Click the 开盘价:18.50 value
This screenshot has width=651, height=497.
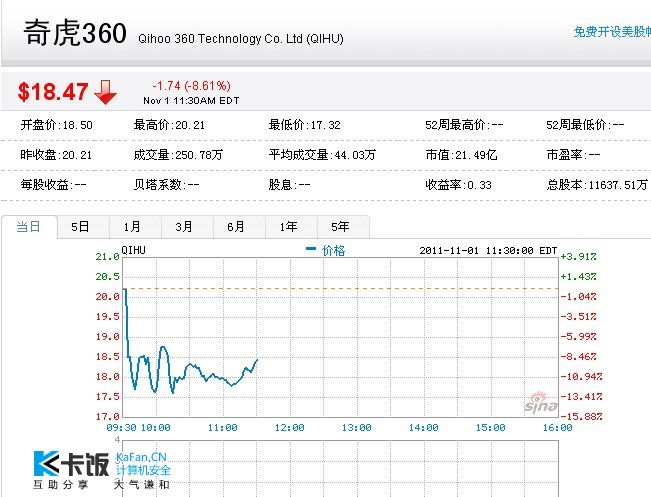click(x=56, y=125)
